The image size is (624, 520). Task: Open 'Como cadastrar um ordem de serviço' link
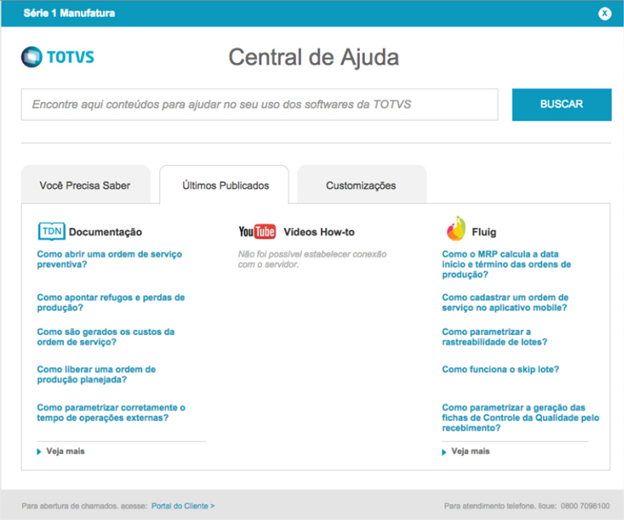[505, 302]
